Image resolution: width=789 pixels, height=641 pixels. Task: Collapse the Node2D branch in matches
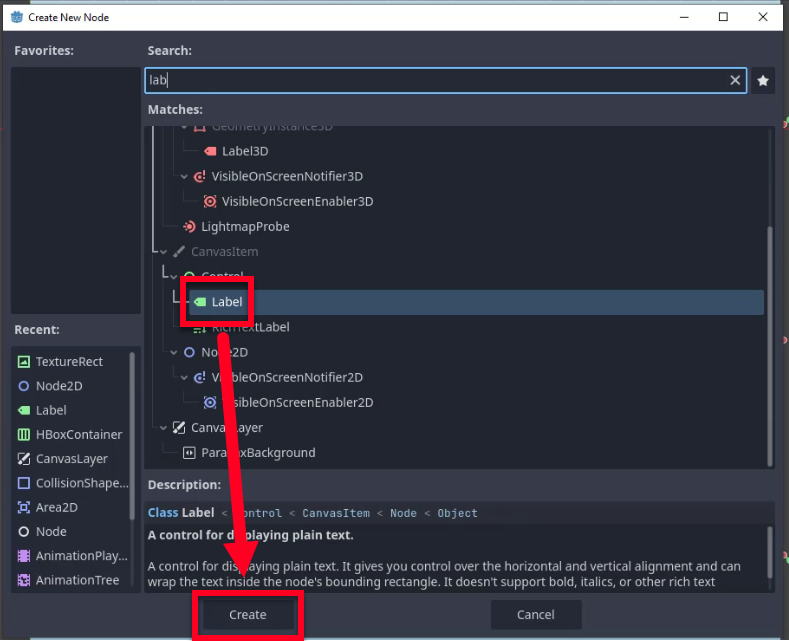point(174,353)
